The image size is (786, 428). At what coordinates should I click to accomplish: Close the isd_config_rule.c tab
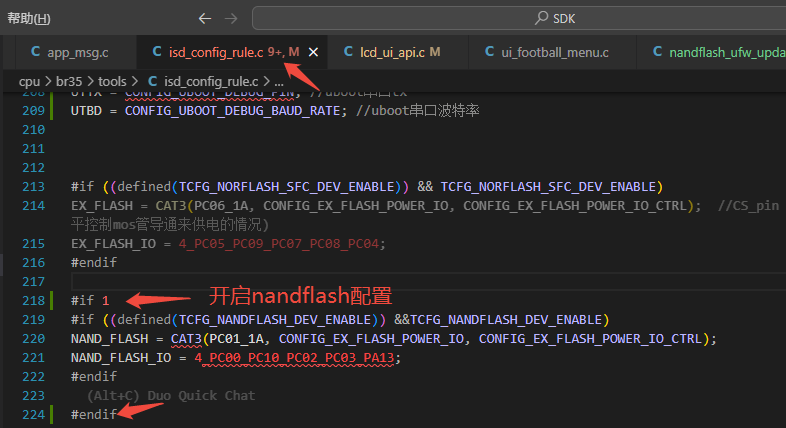pyautogui.click(x=313, y=52)
